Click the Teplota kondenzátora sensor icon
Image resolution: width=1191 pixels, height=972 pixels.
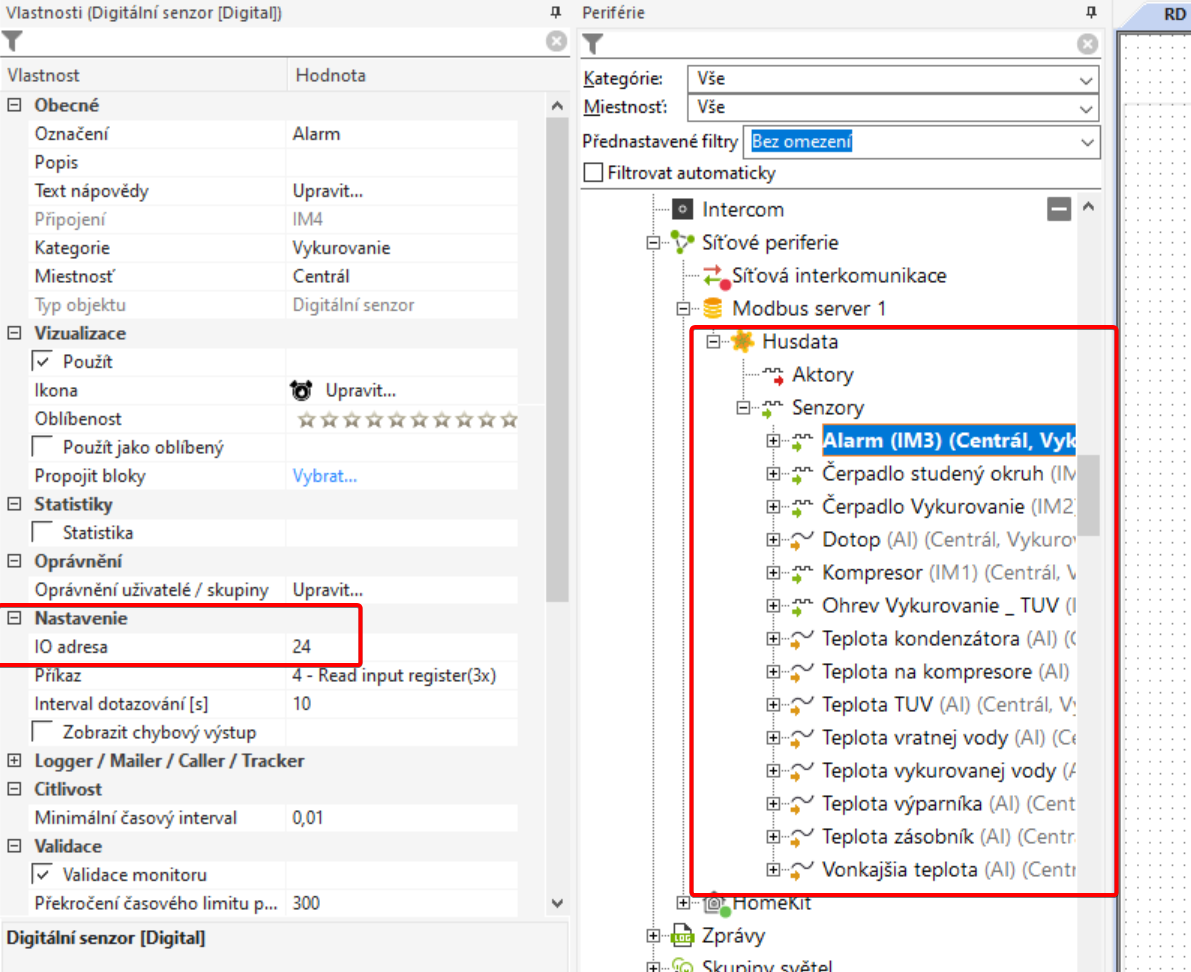pos(802,639)
